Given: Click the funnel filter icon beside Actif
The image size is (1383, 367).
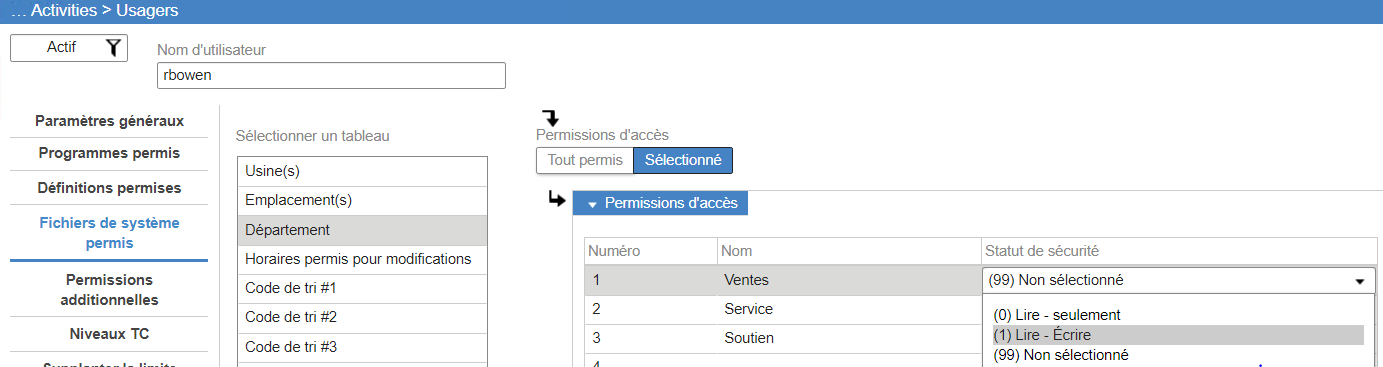Looking at the screenshot, I should [114, 47].
